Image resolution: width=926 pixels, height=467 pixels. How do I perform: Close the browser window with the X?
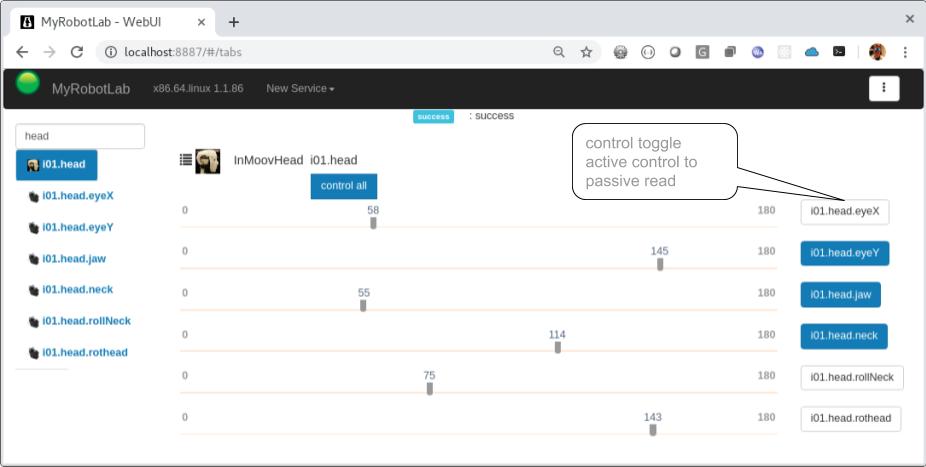[909, 19]
